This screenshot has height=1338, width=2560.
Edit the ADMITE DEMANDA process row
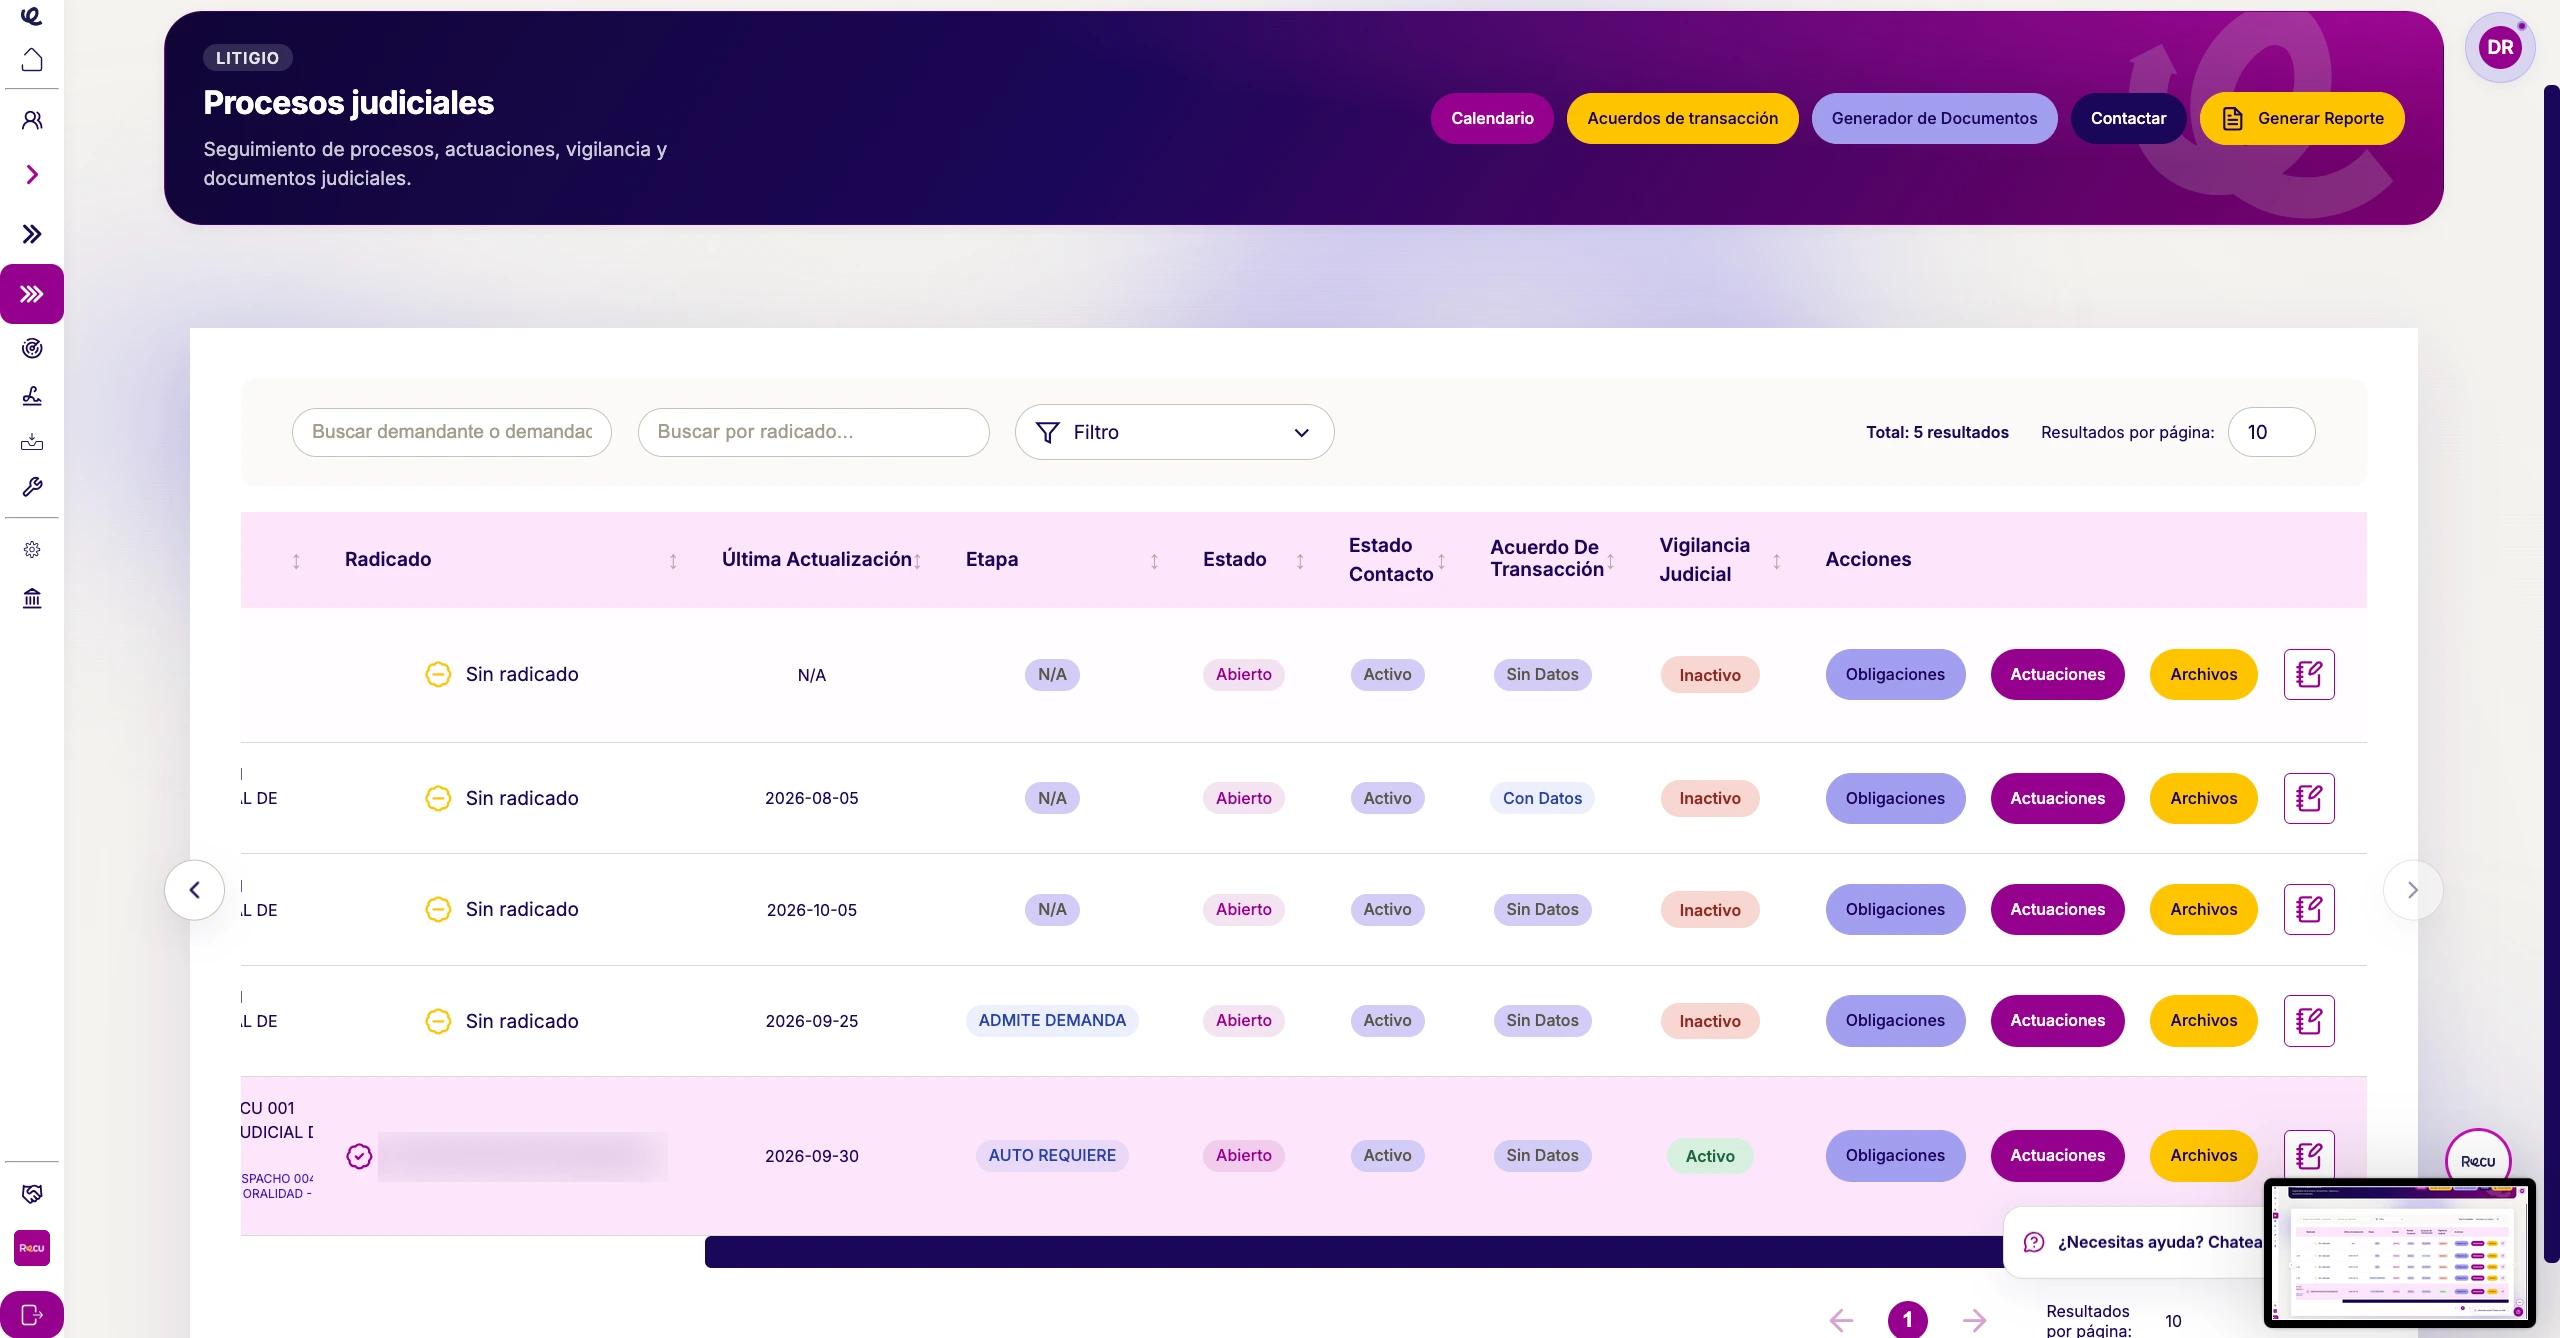2309,1020
